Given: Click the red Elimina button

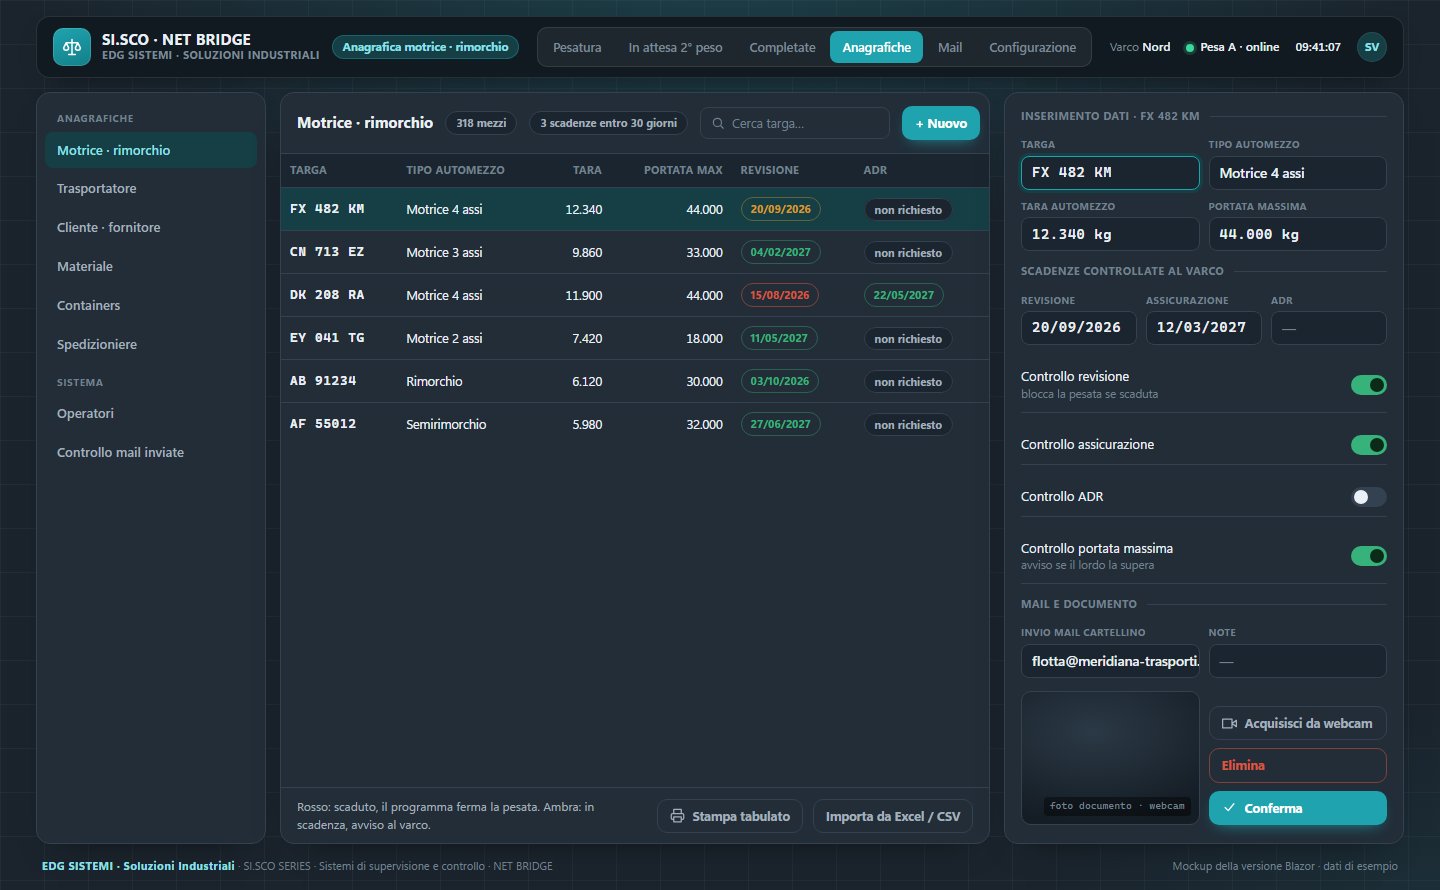Looking at the screenshot, I should (x=1297, y=765).
